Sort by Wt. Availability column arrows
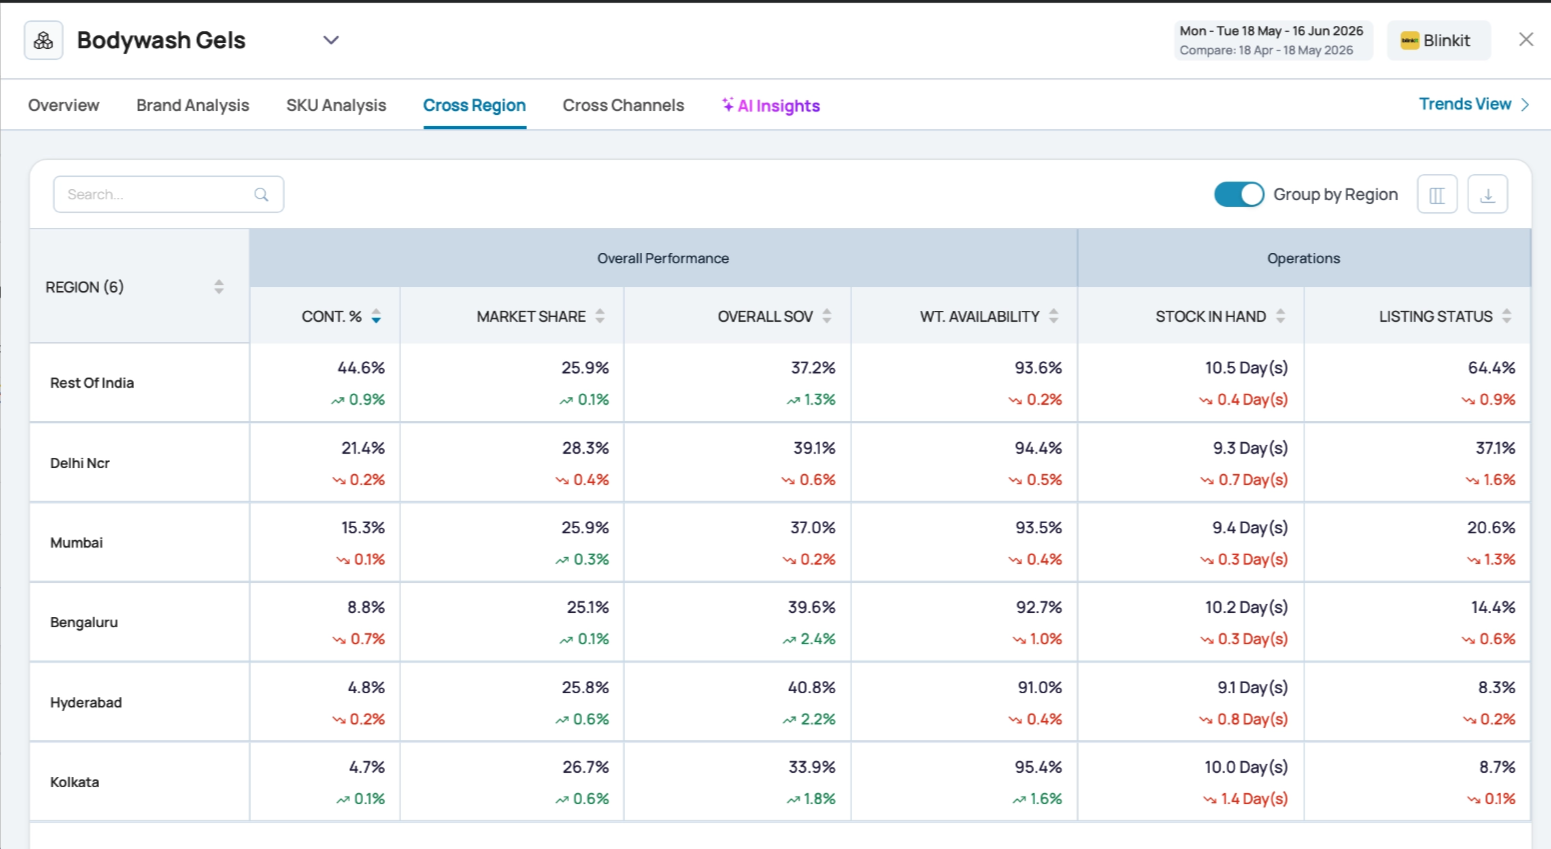Screen dimensions: 1551x849 pyautogui.click(x=1054, y=316)
